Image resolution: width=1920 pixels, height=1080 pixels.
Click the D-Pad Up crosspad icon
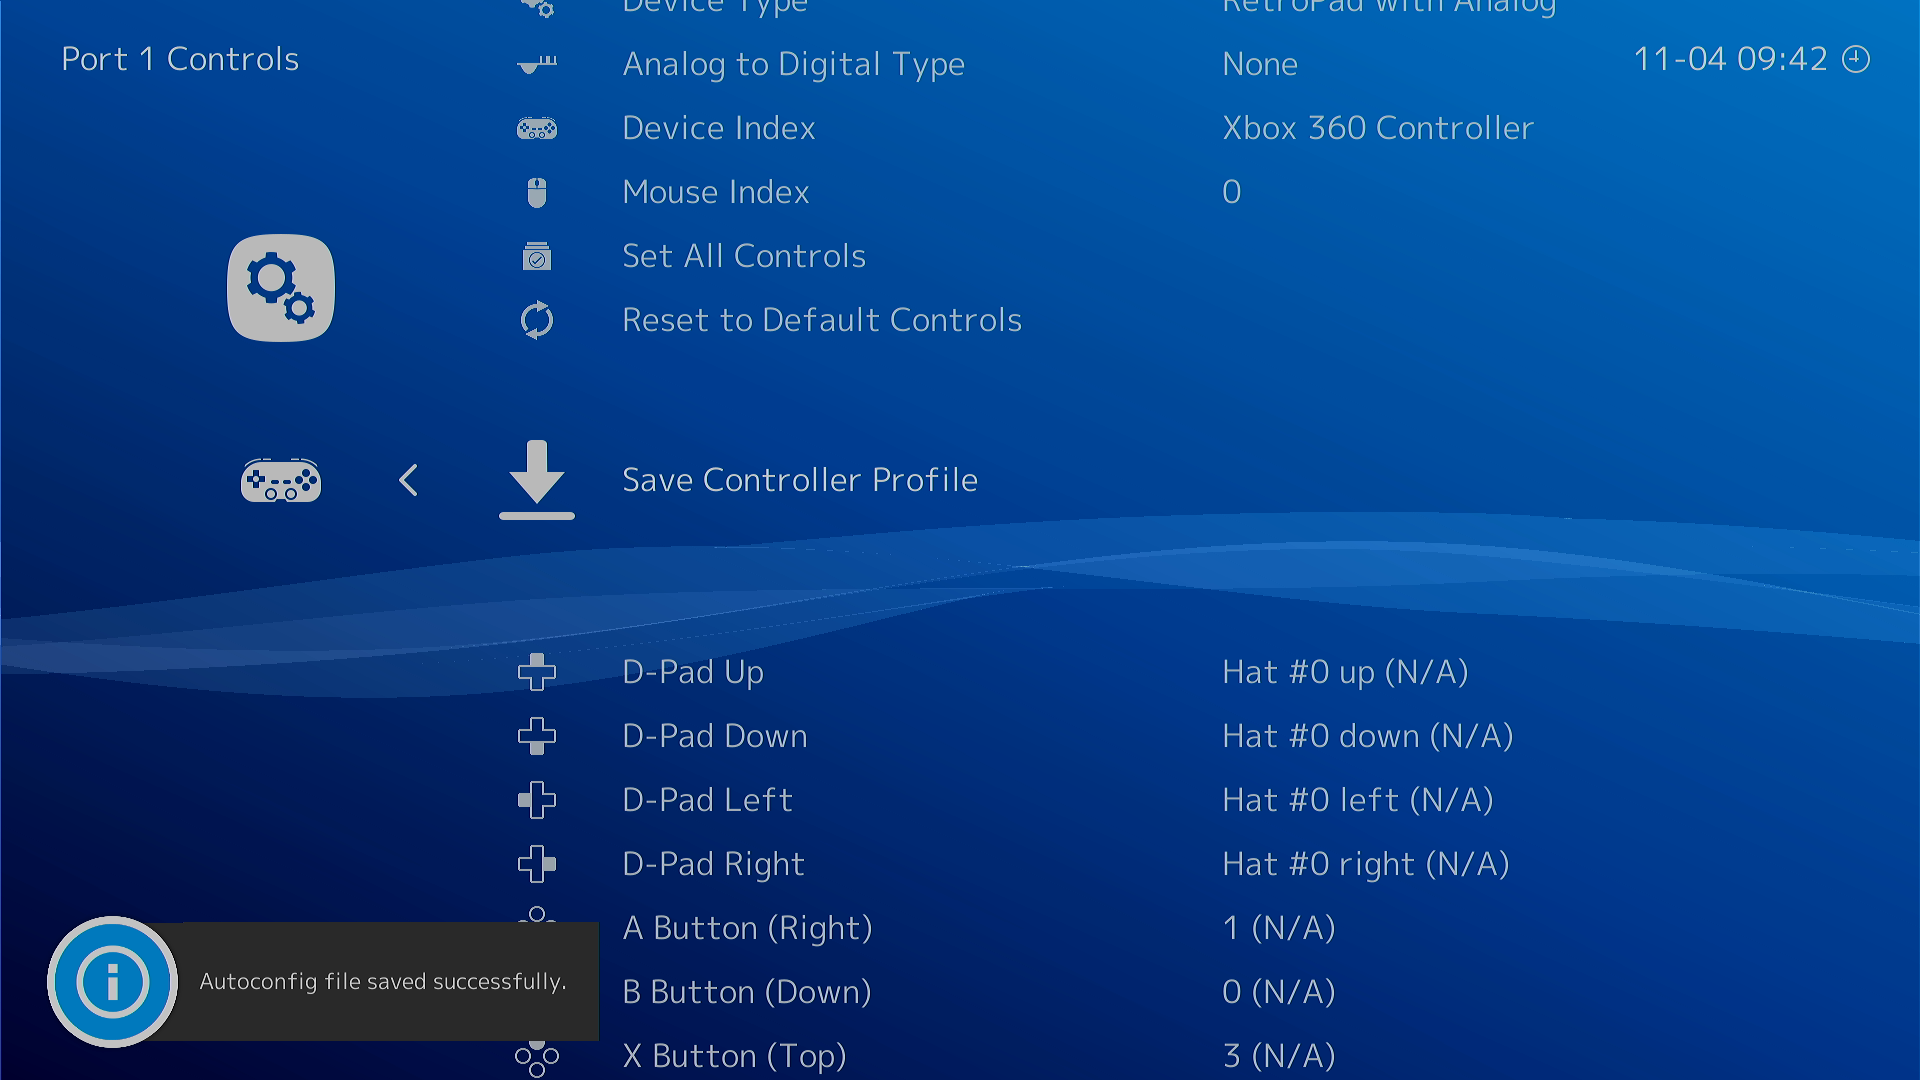pos(536,673)
